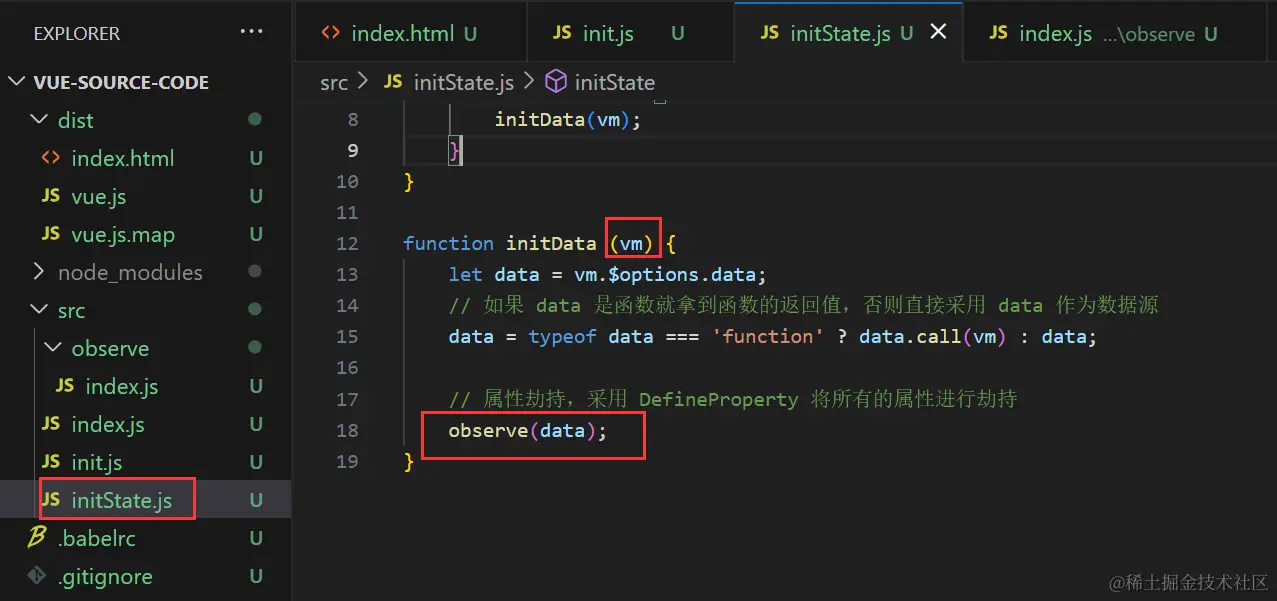Viewport: 1277px width, 601px height.
Task: Click git icon next to .gitignore
Action: point(36,576)
